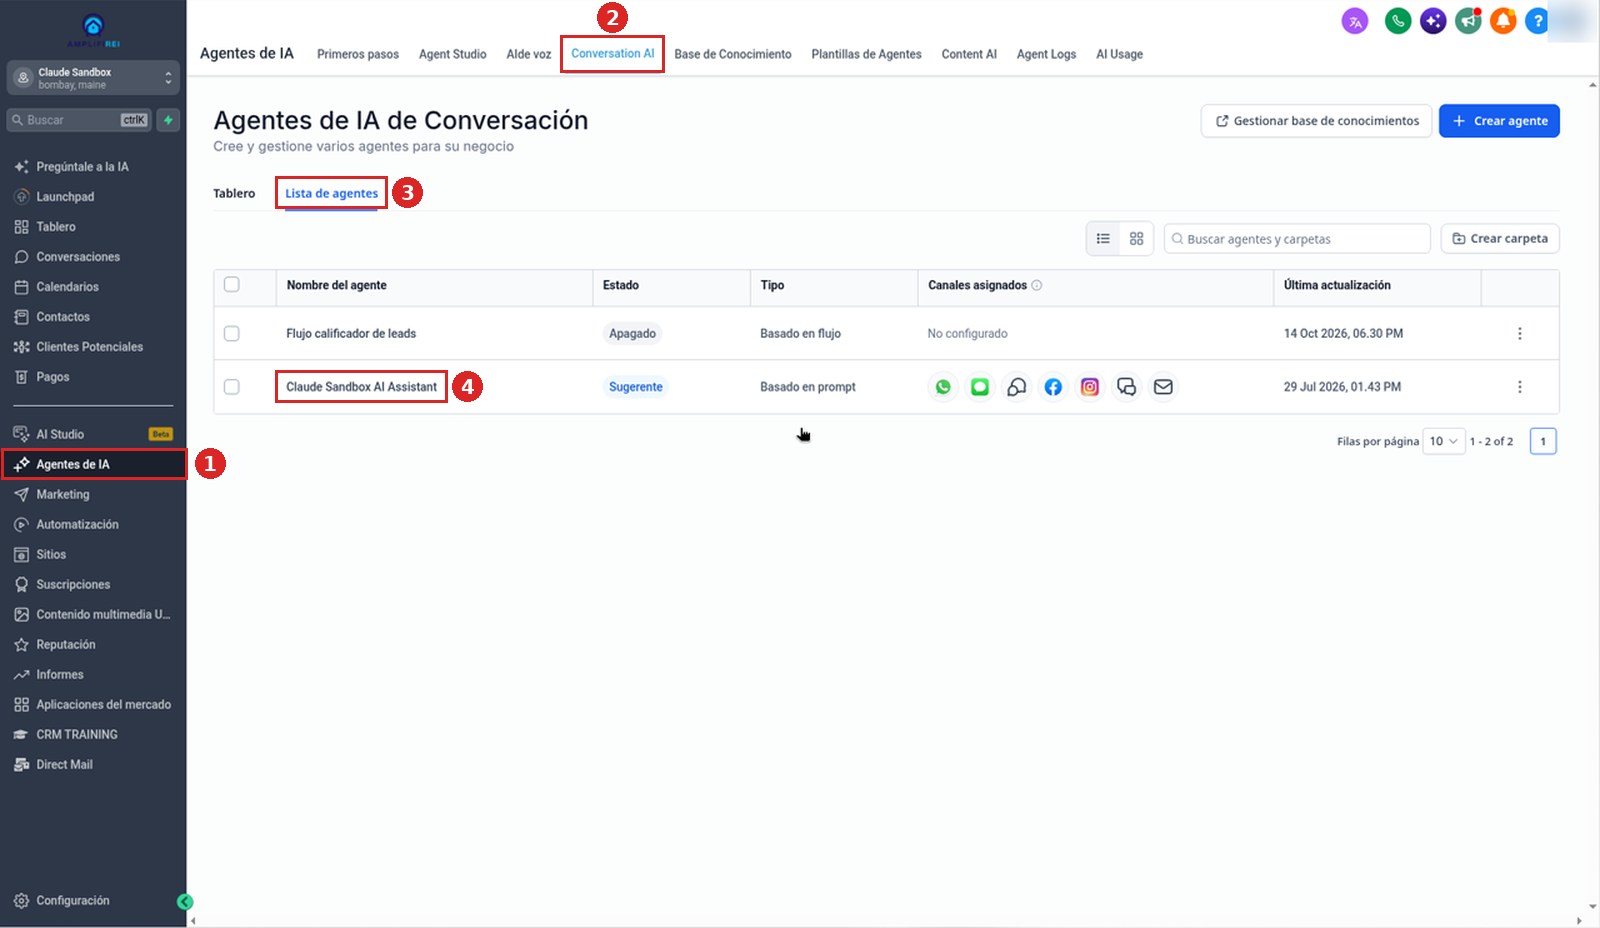Click the Facebook channel icon

[1053, 387]
